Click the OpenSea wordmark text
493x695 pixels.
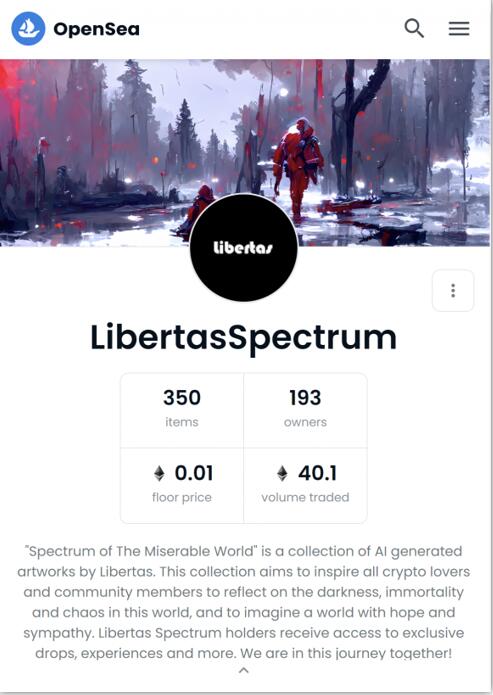pos(97,29)
